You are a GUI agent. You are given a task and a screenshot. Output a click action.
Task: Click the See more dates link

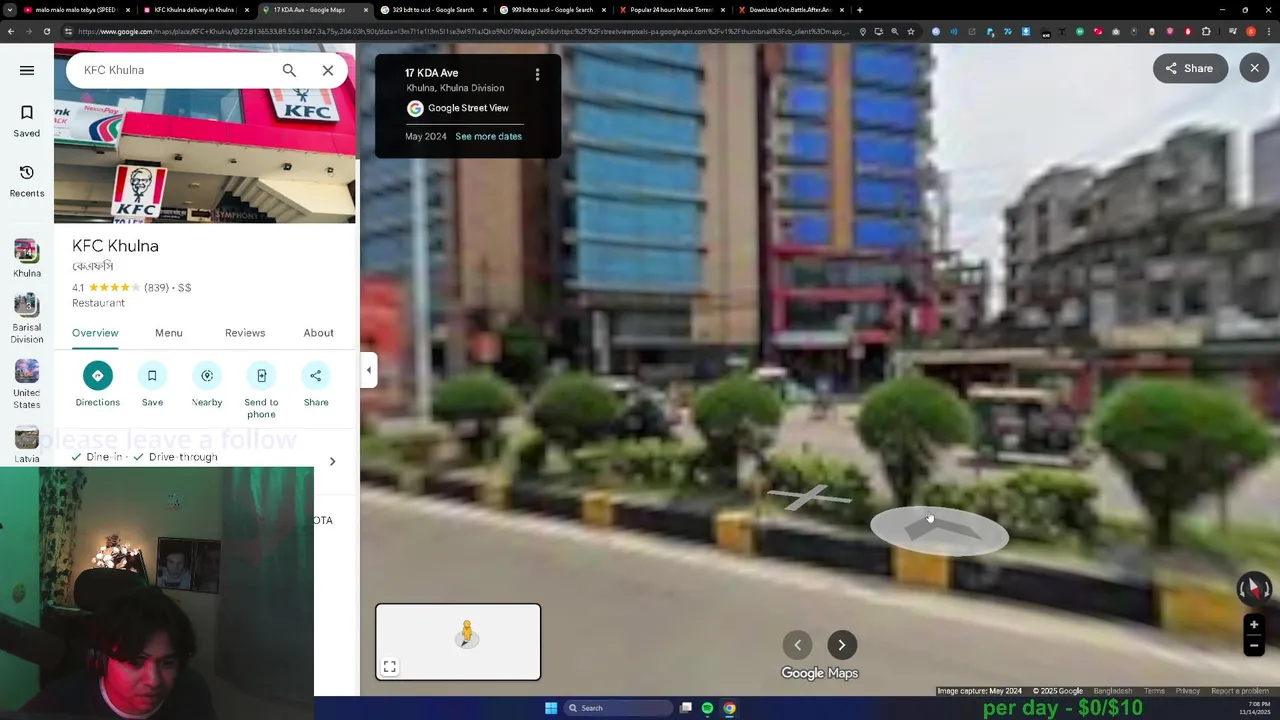tap(488, 136)
